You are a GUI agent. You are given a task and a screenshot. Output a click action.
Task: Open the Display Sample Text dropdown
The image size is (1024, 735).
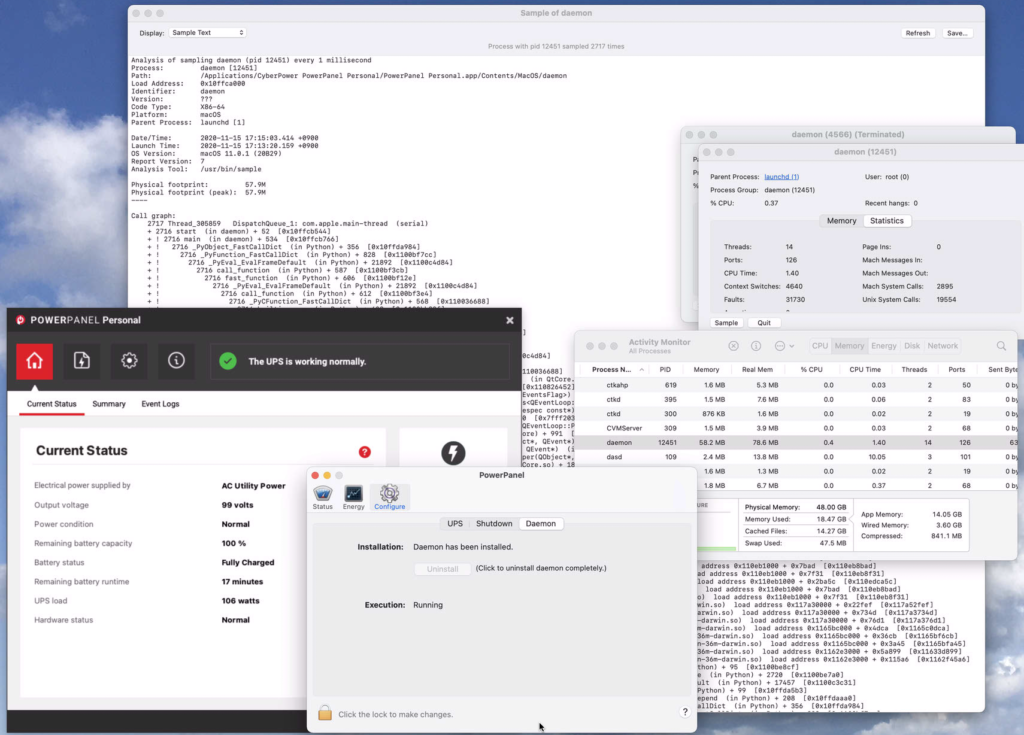tap(206, 33)
